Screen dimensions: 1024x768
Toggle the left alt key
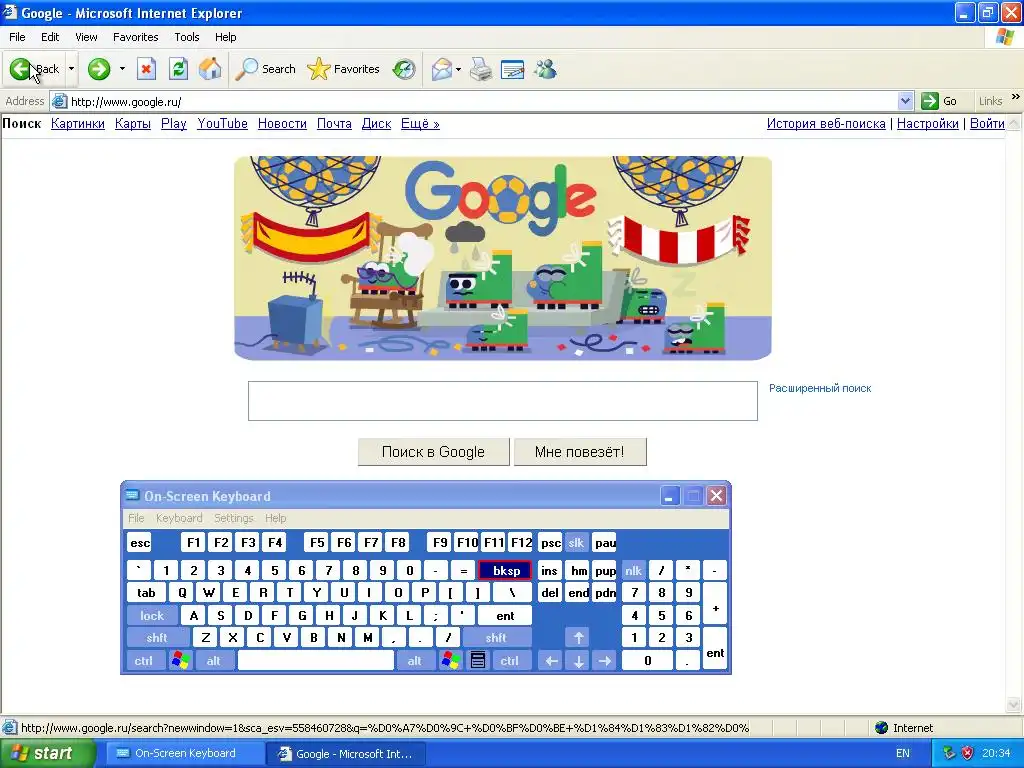(214, 660)
